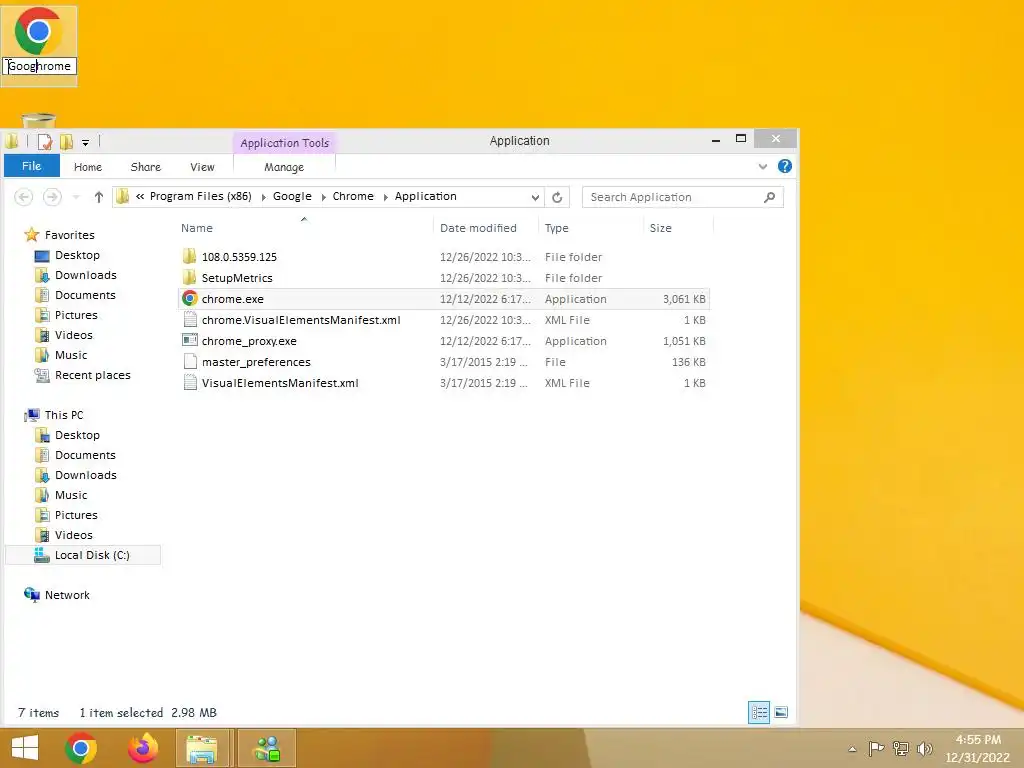The image size is (1024, 768).
Task: Go up one folder with Up arrow
Action: 99,197
